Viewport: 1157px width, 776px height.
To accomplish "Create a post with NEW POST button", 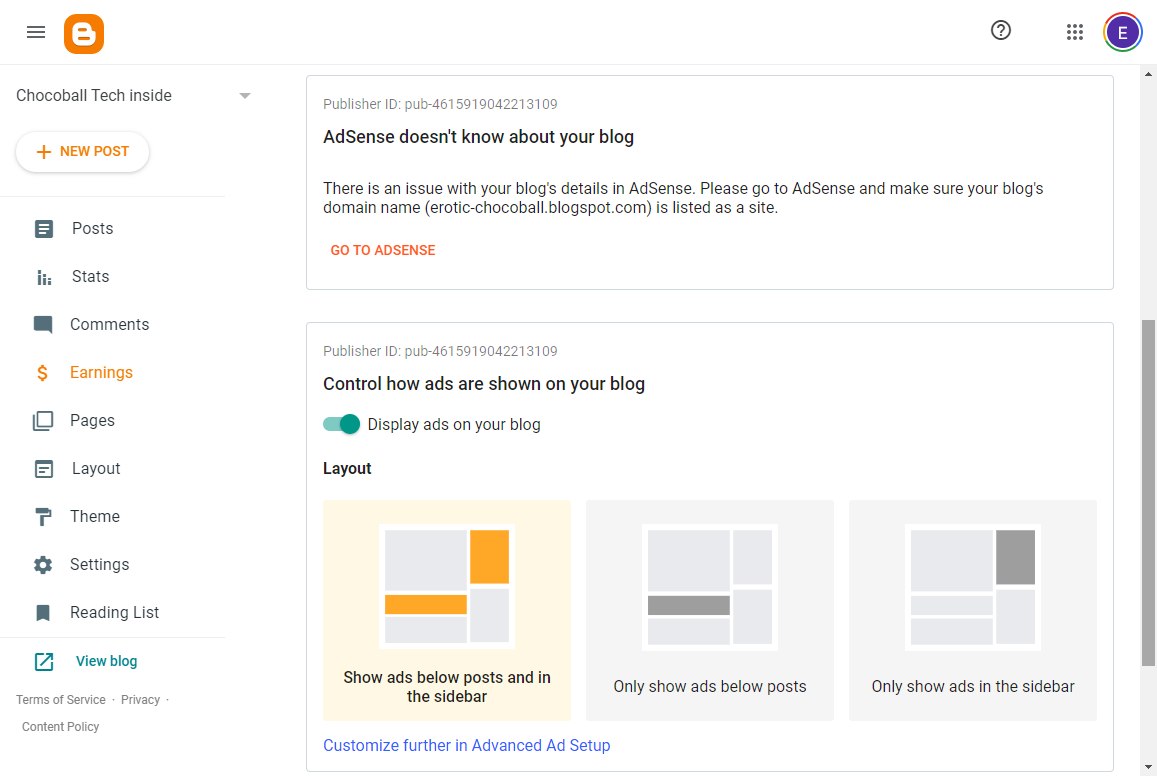I will point(83,152).
